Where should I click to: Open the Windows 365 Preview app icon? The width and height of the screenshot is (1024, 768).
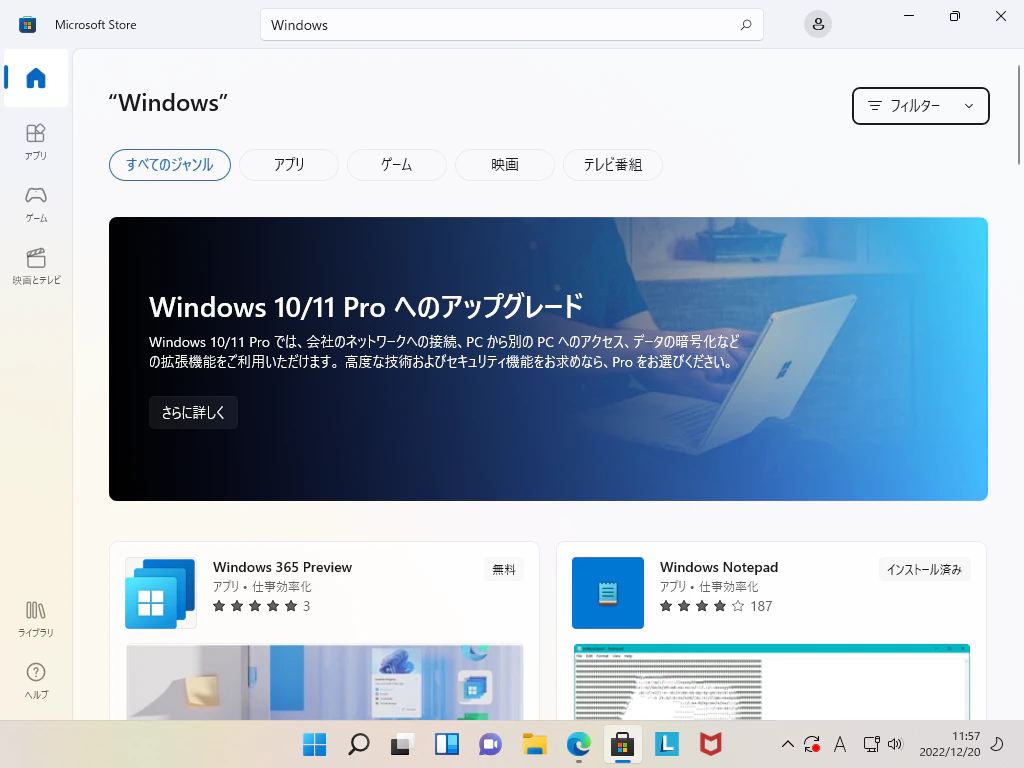point(161,593)
